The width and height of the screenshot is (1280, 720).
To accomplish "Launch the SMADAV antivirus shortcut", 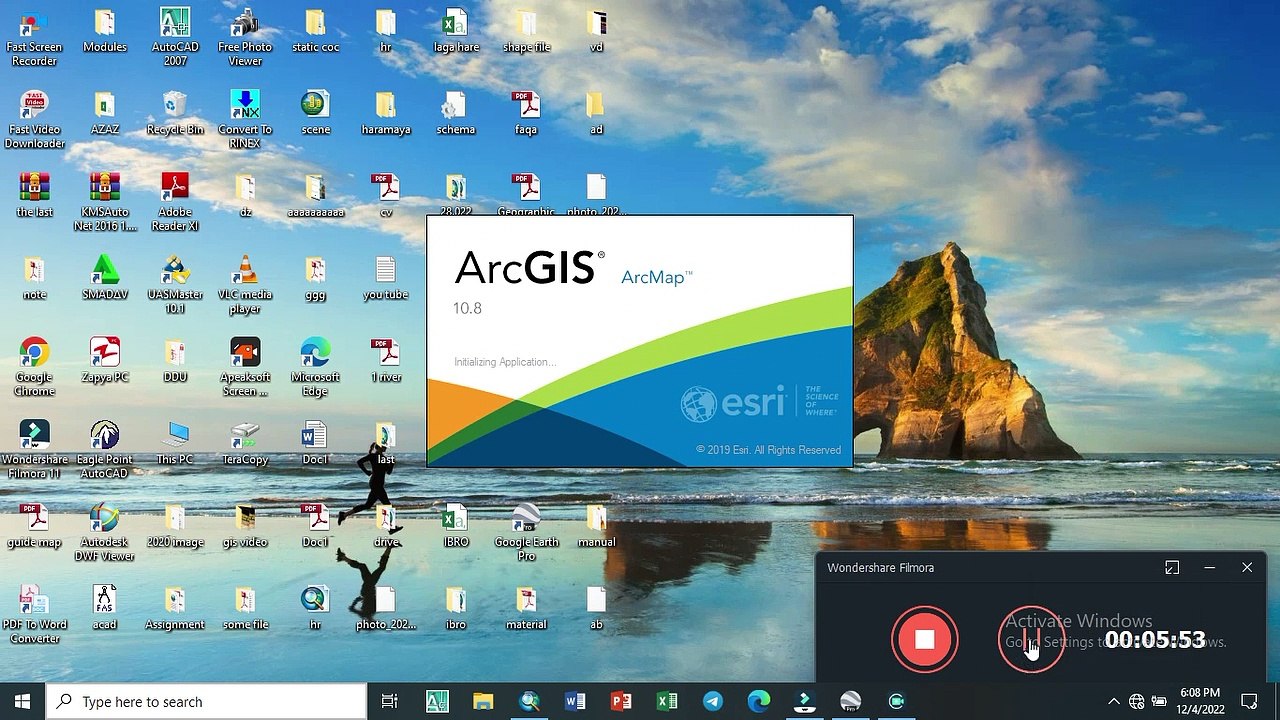I will pos(105,278).
